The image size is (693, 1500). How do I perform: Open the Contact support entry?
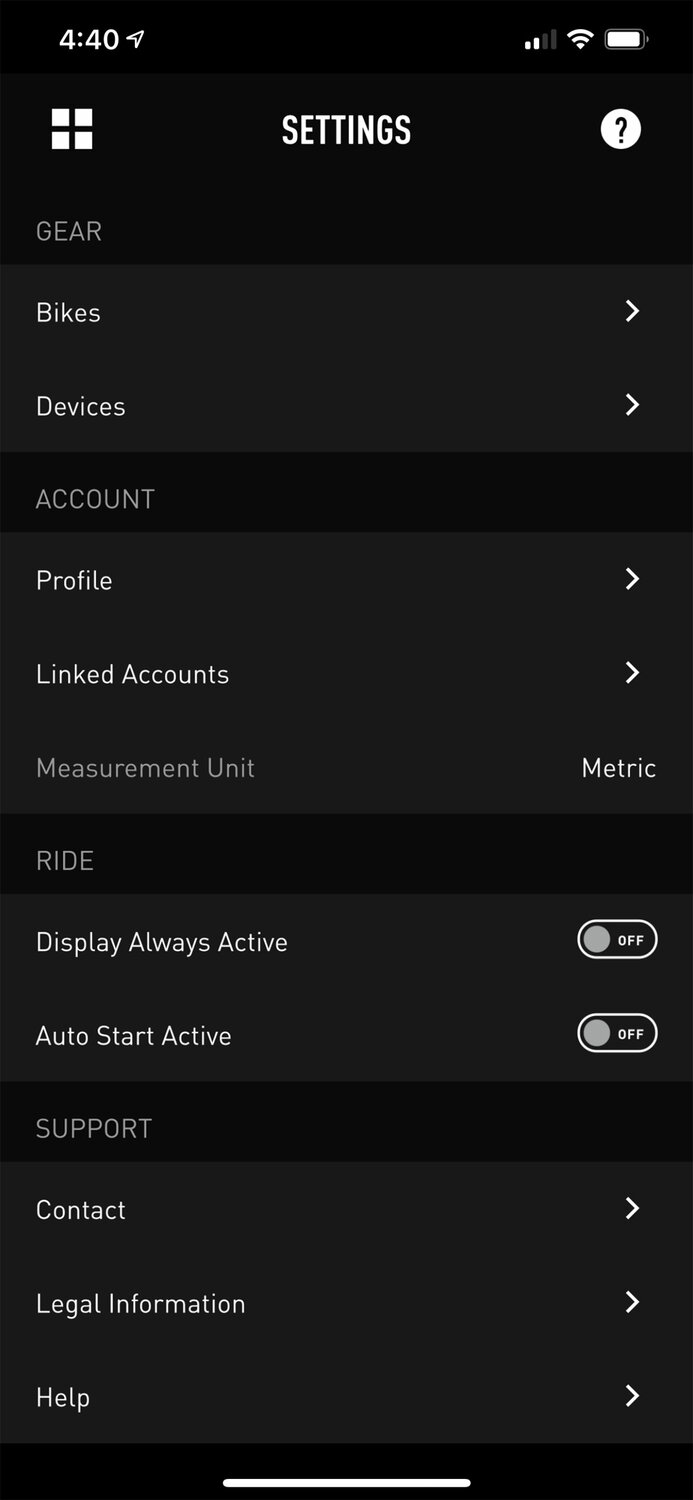(81, 1210)
